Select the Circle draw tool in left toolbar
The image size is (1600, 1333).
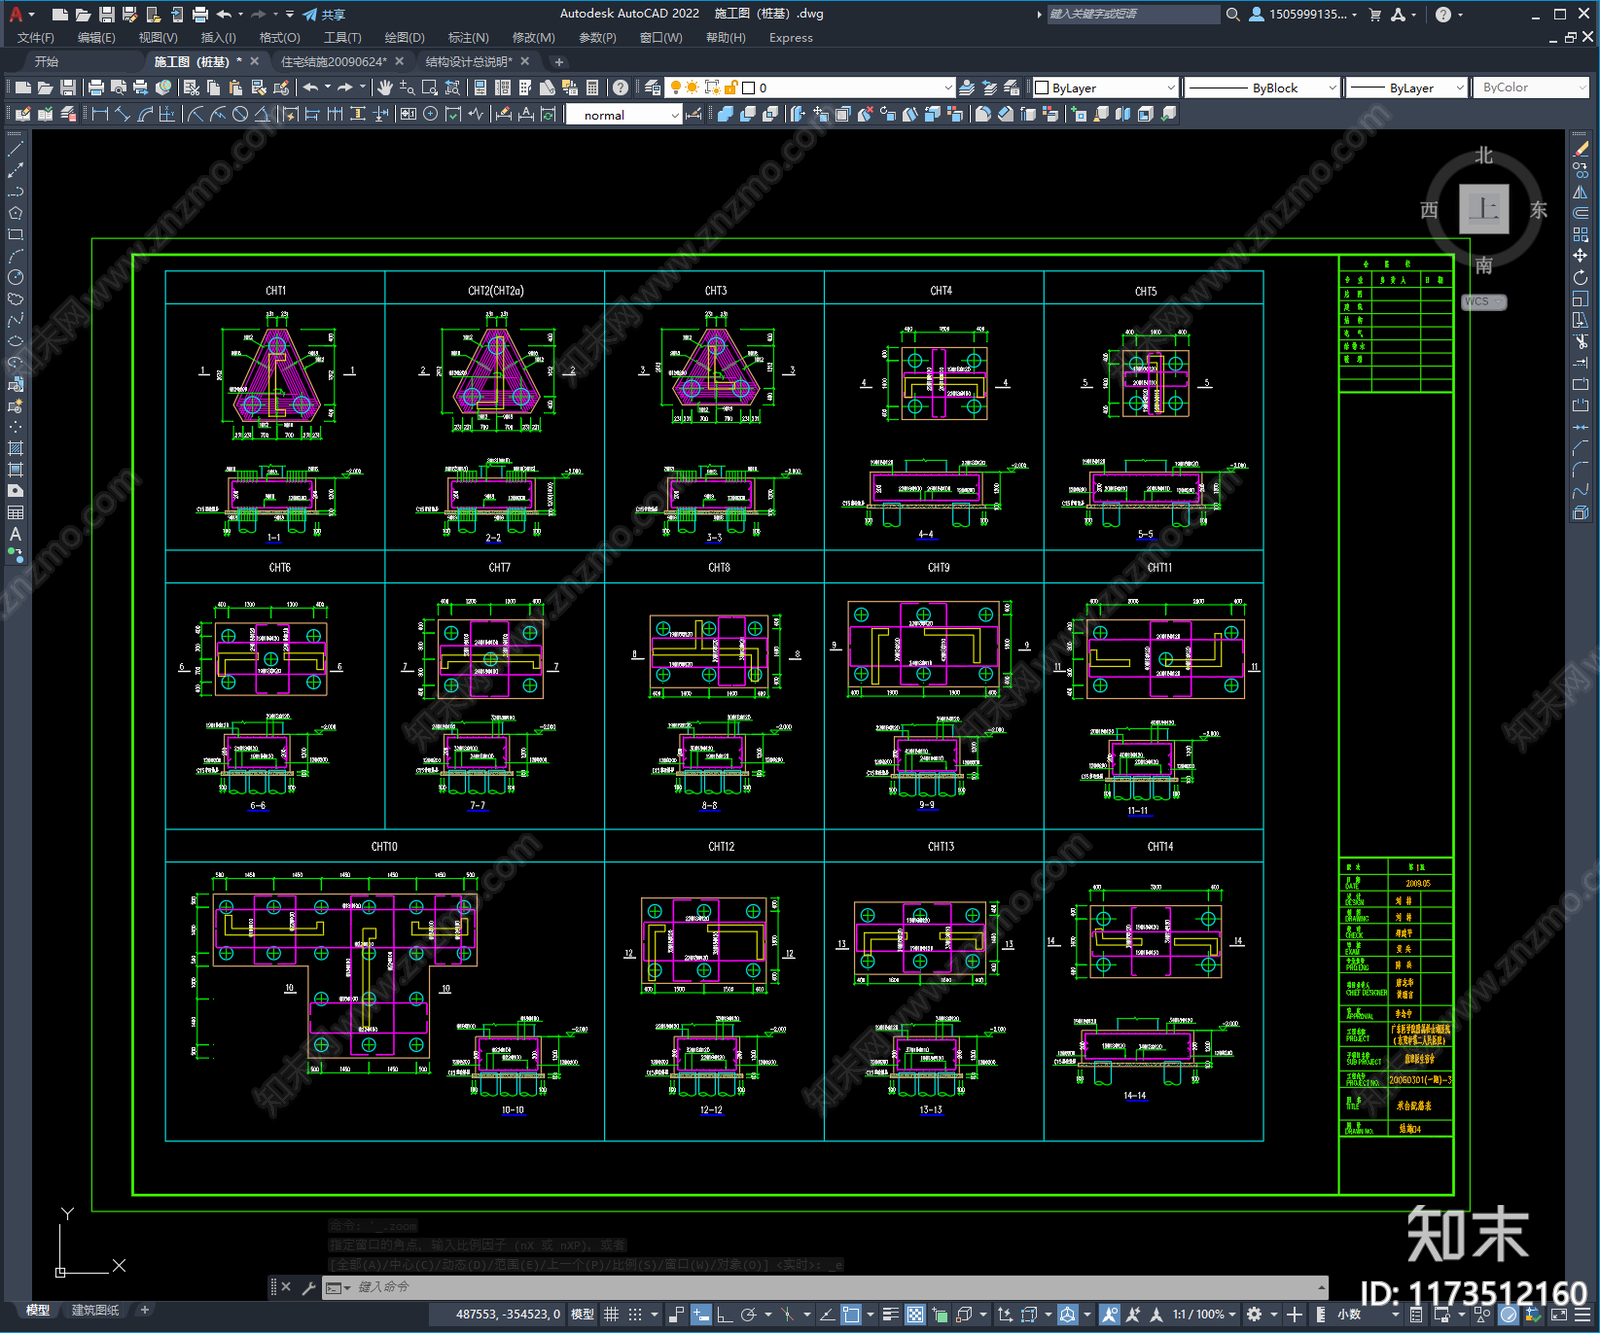pyautogui.click(x=15, y=277)
